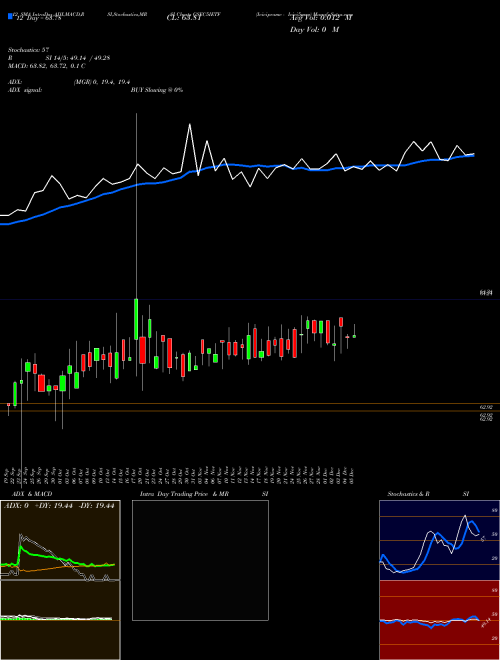Viewport: 500px width, 660px height.
Task: Click the 'Intra Day Trading Price & MR' title
Action: tap(184, 494)
